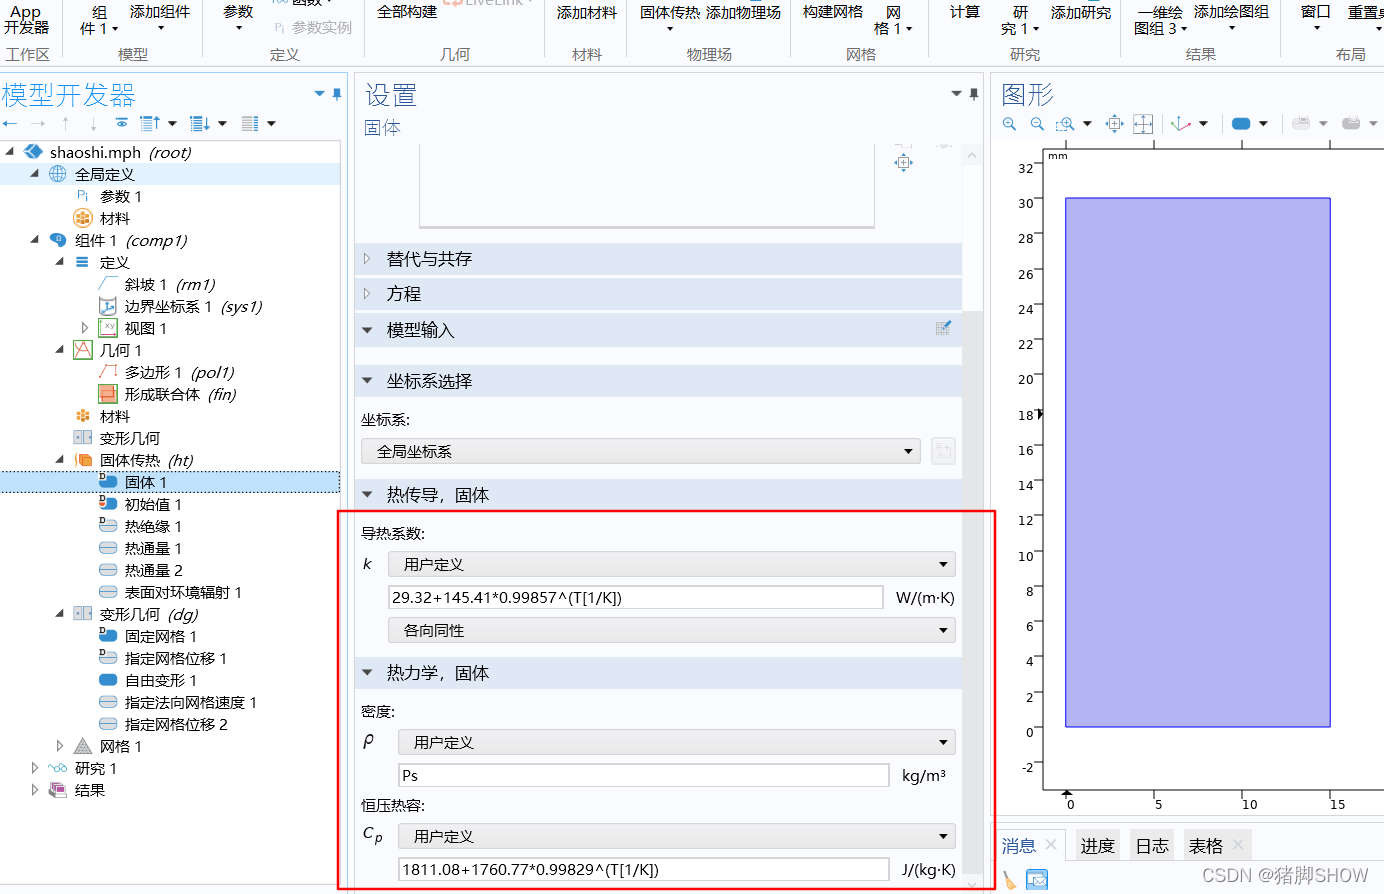The image size is (1384, 894).
Task: Select 形成联合体 (fin) node
Action: point(180,394)
